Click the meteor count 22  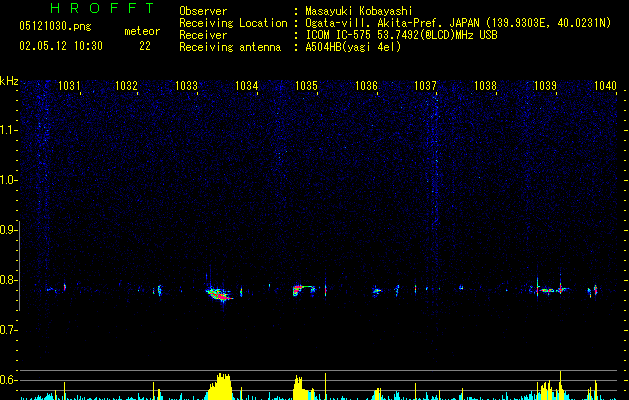tap(145, 46)
